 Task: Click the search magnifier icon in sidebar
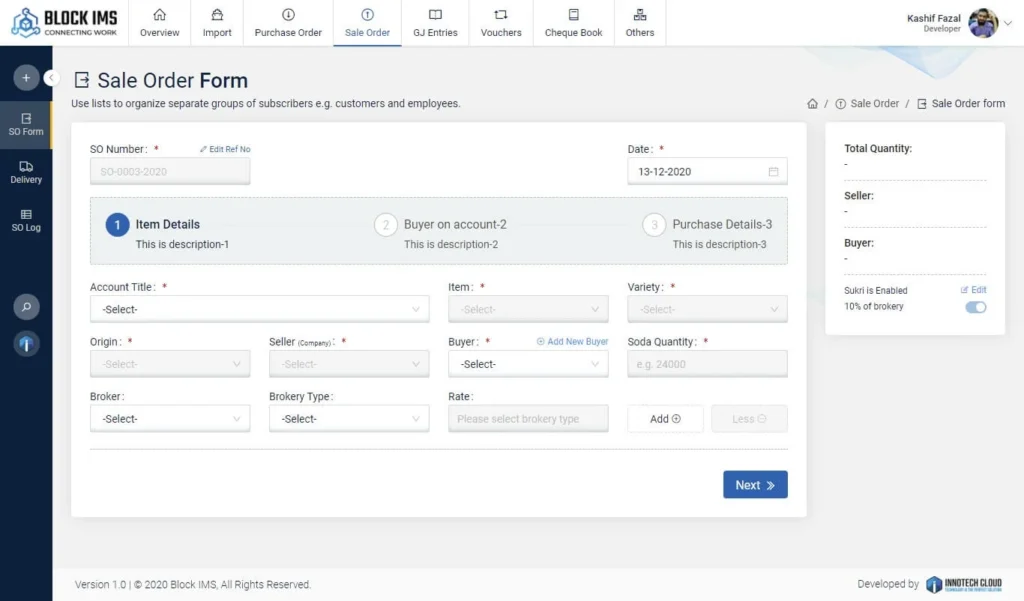26,307
